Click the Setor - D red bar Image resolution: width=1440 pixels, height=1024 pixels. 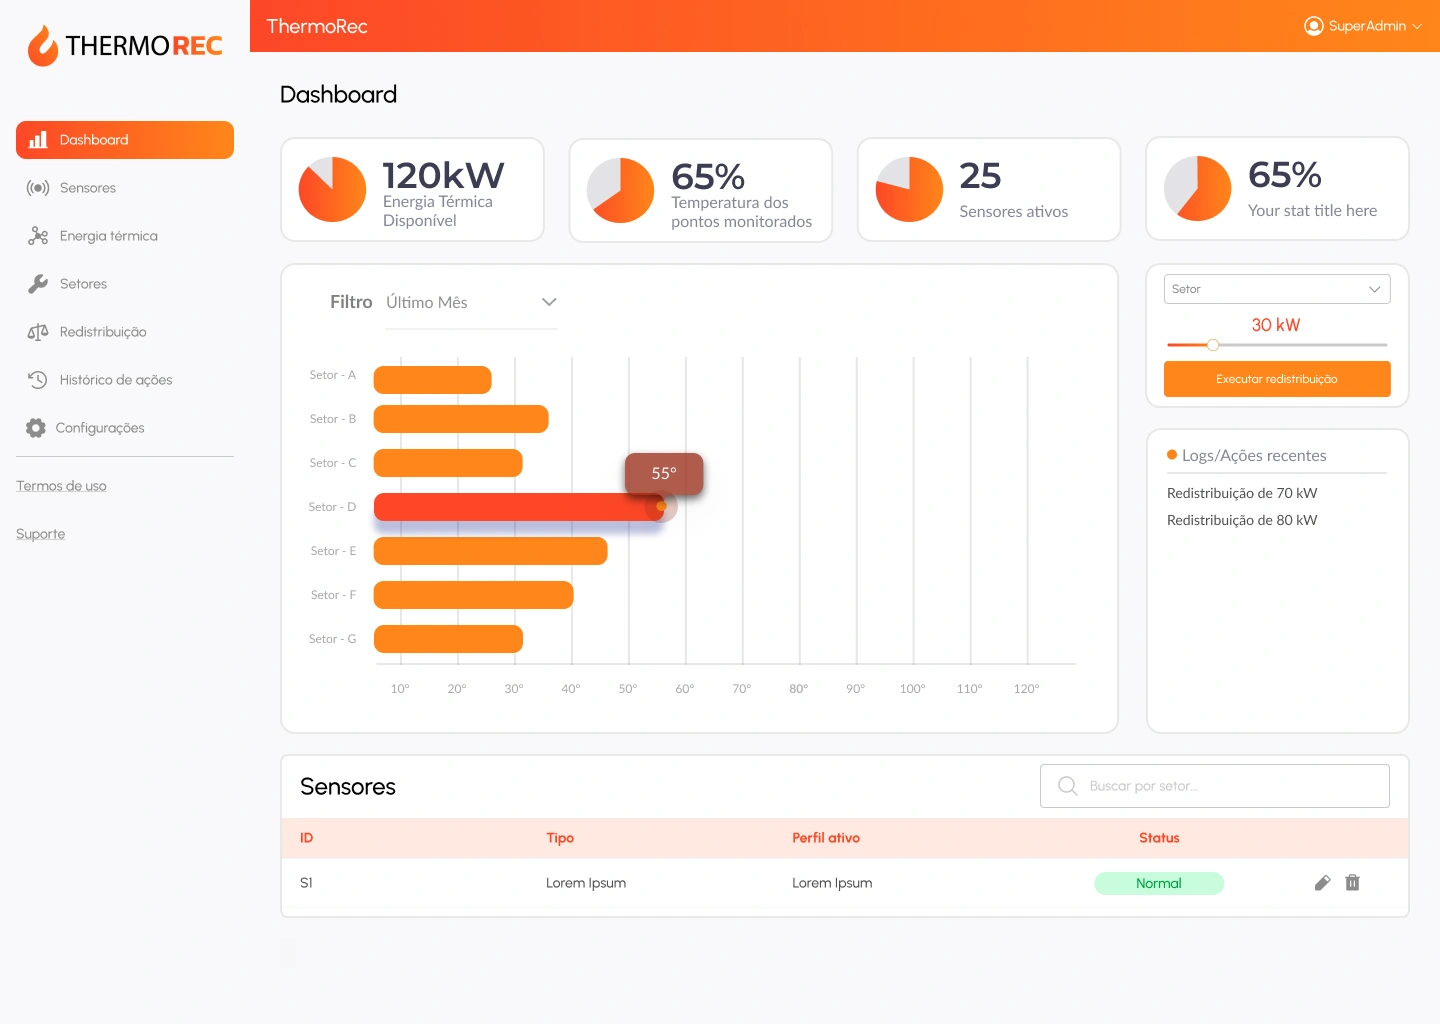pos(515,507)
